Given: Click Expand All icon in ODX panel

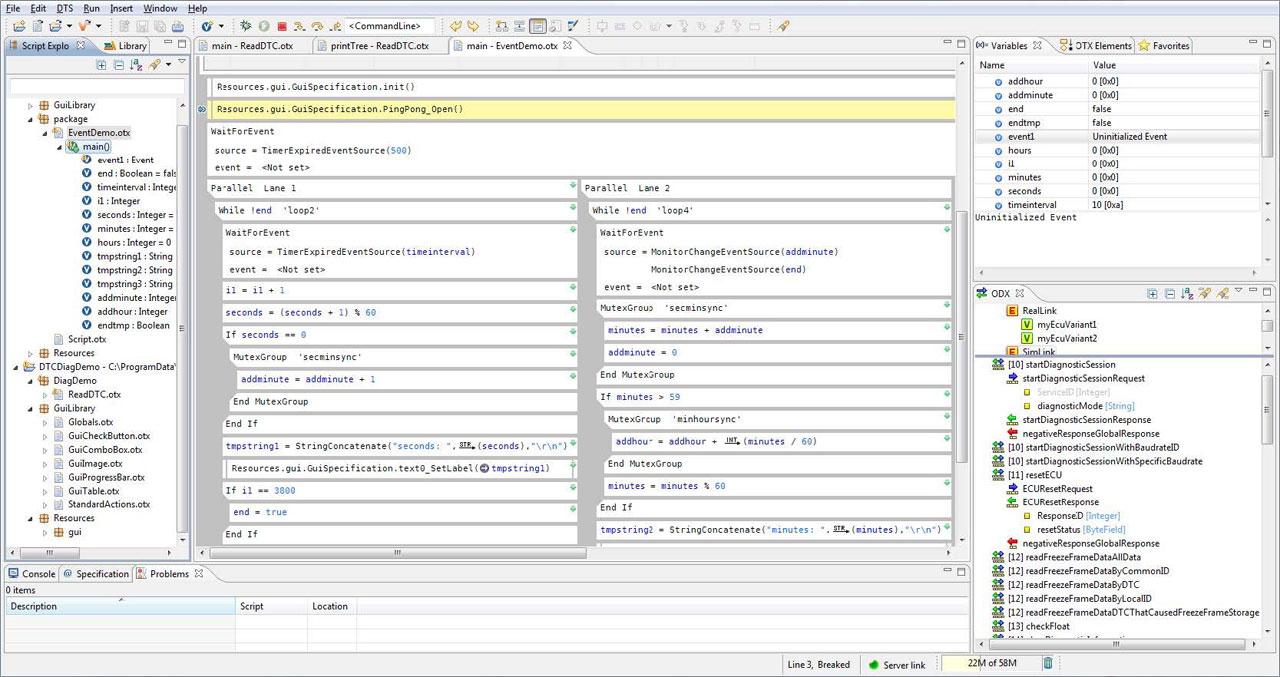Looking at the screenshot, I should point(1152,293).
